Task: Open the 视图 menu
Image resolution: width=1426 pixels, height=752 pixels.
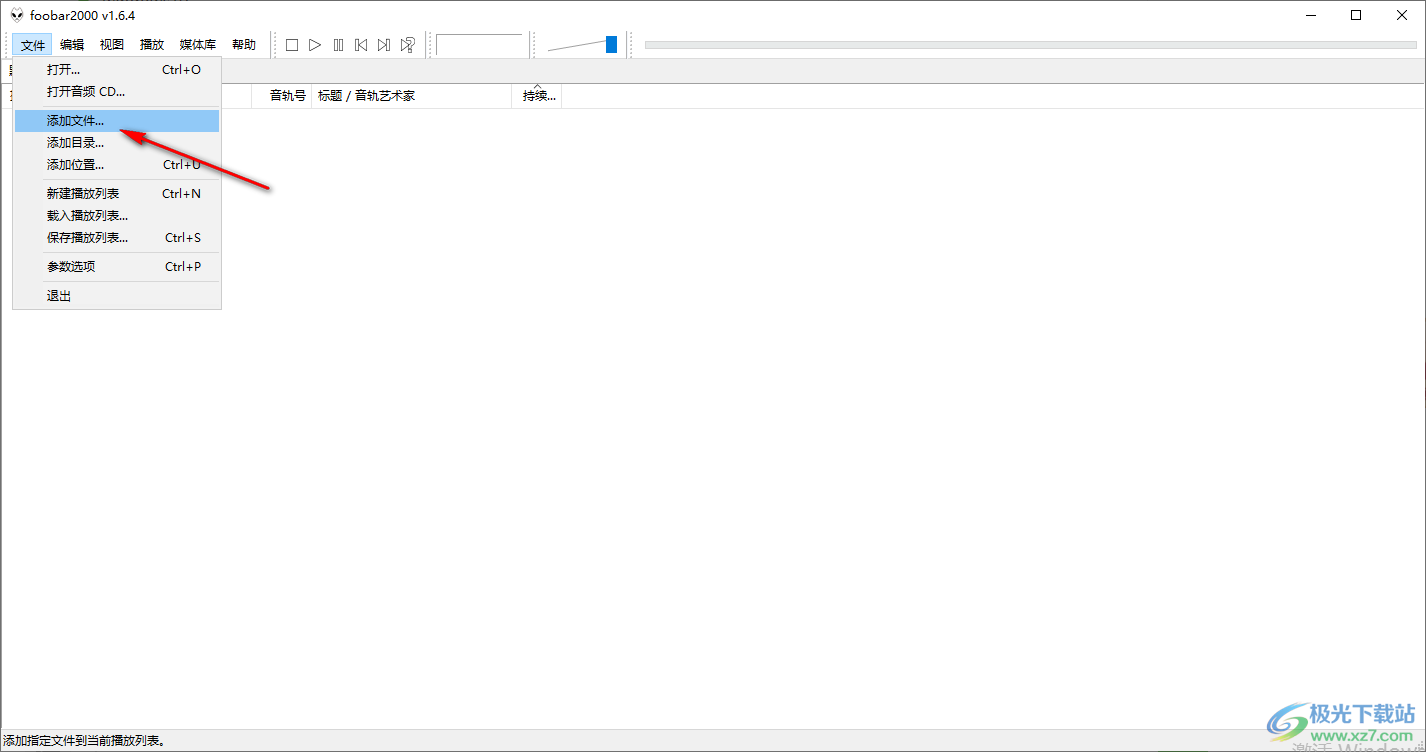Action: point(112,45)
